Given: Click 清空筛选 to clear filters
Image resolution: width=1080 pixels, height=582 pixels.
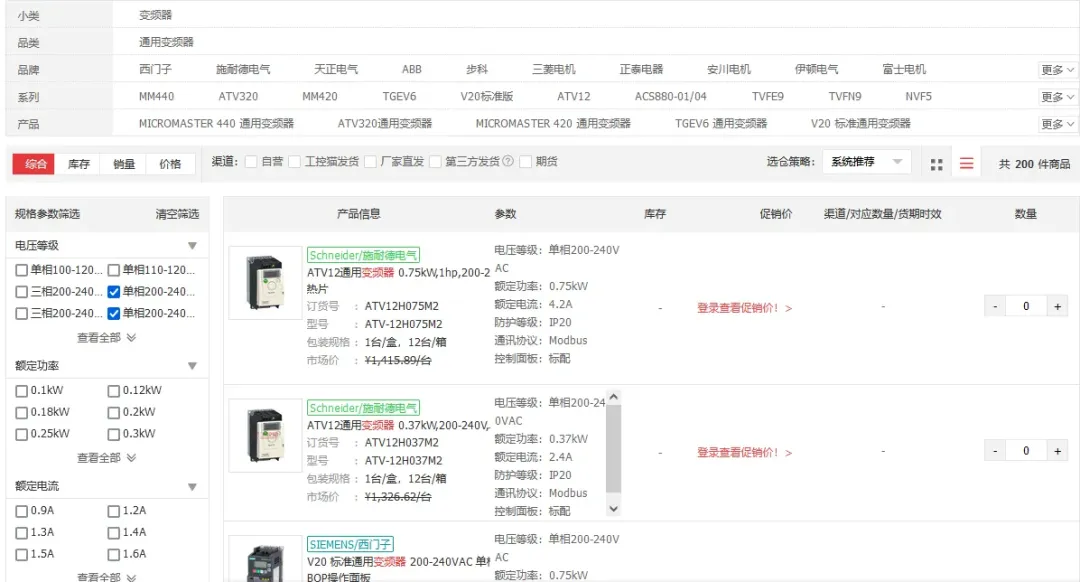Looking at the screenshot, I should point(177,214).
